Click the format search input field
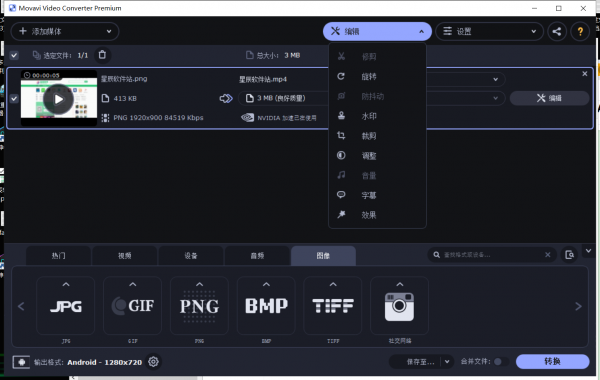The width and height of the screenshot is (600, 380). (x=492, y=255)
